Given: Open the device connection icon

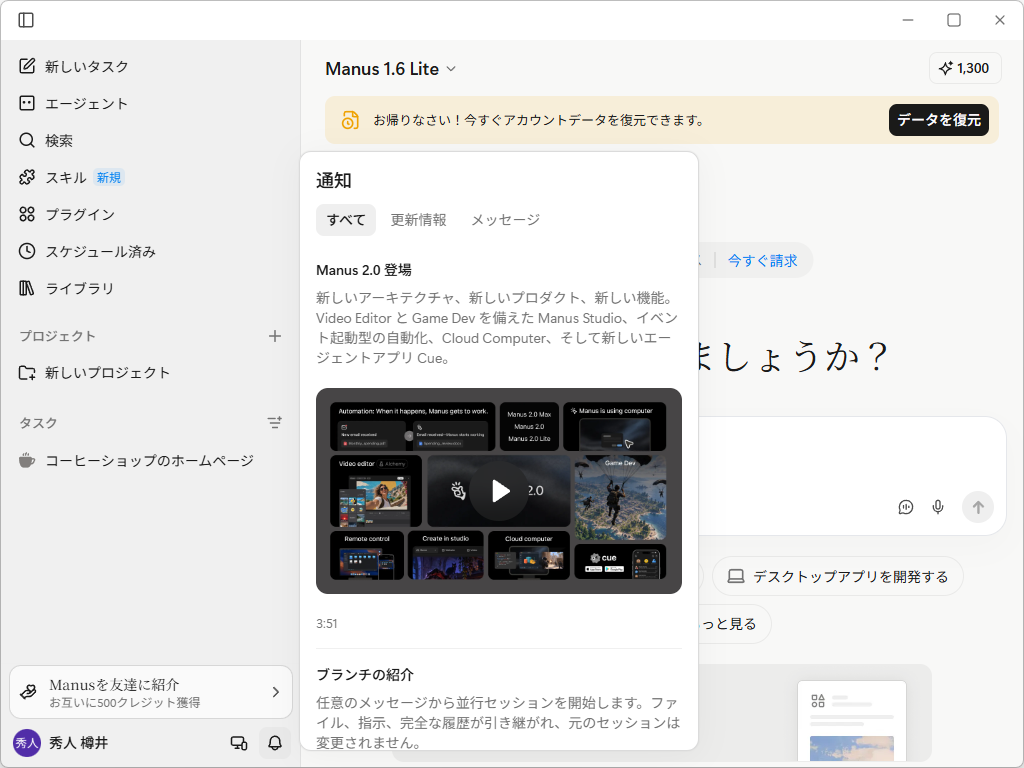Looking at the screenshot, I should (x=239, y=743).
